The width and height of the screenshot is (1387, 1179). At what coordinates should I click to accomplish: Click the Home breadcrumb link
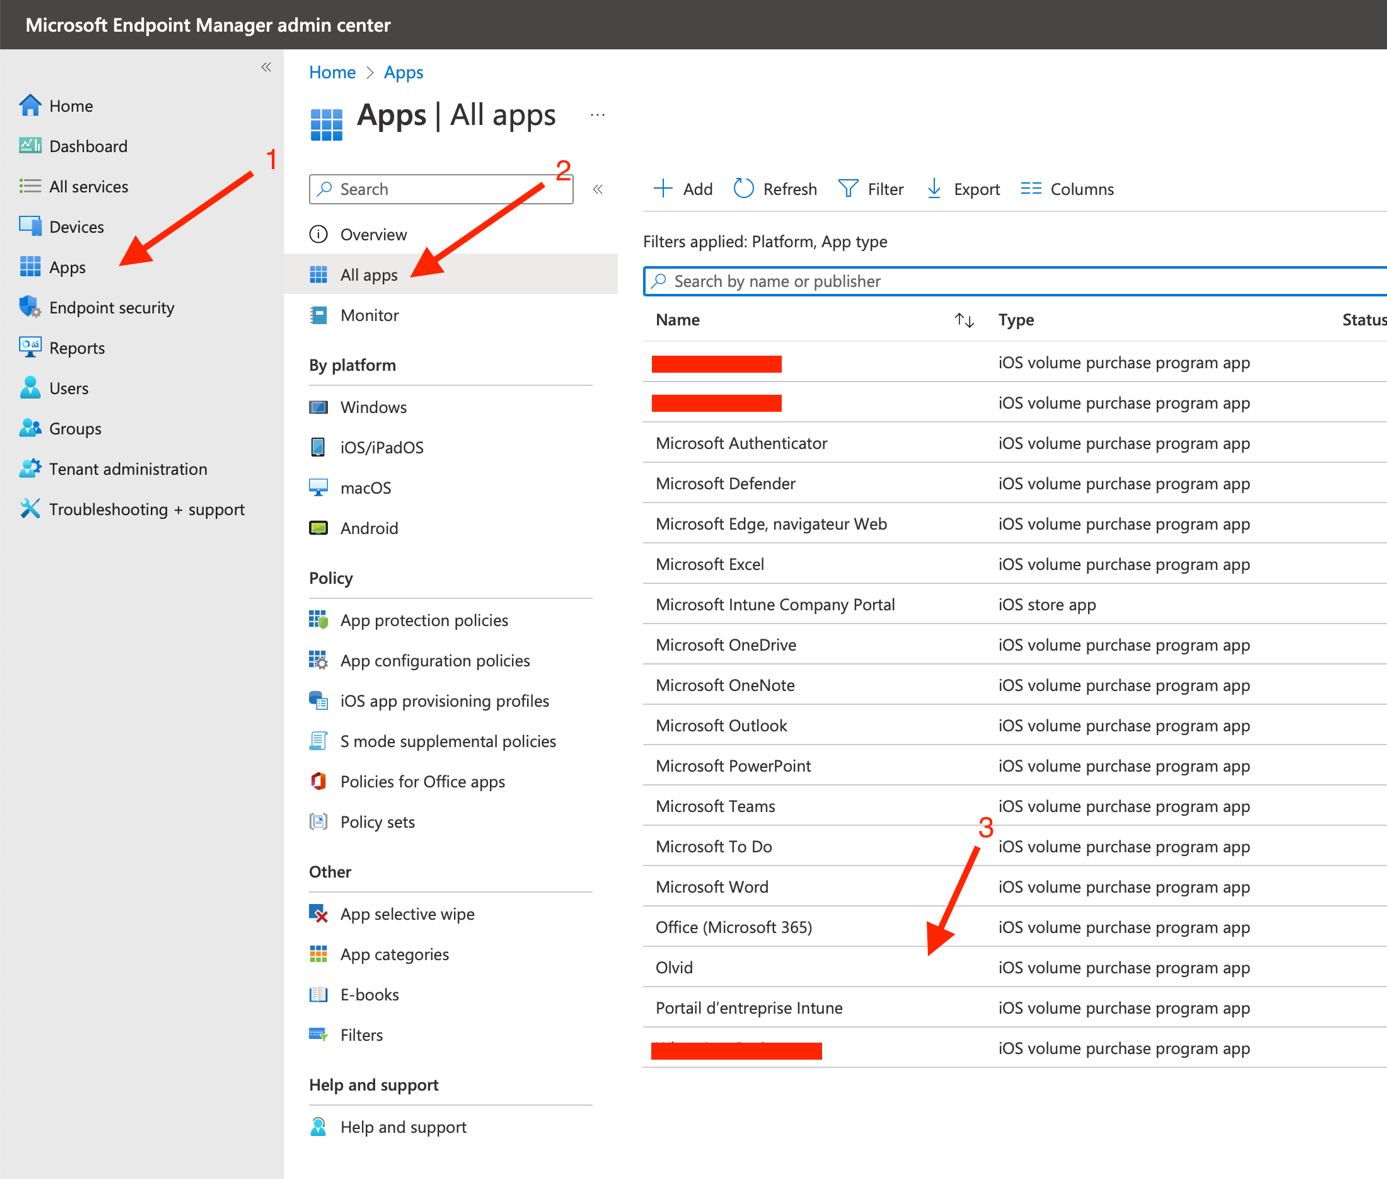click(332, 72)
